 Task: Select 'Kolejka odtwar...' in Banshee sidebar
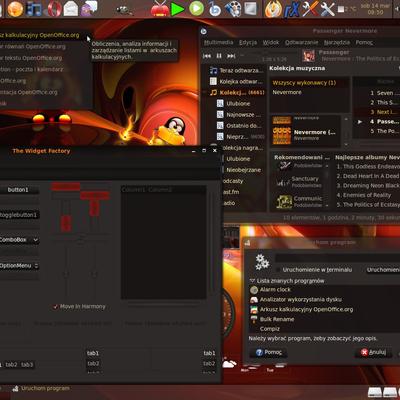(236, 81)
